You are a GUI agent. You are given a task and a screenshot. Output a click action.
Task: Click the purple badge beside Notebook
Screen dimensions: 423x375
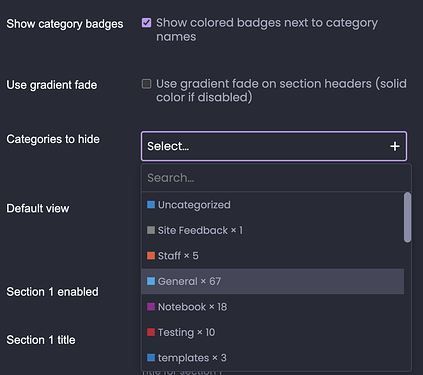[151, 307]
